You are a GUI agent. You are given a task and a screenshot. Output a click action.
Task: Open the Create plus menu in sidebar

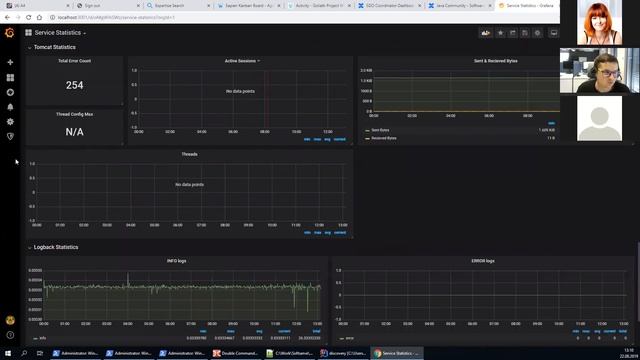[10, 62]
